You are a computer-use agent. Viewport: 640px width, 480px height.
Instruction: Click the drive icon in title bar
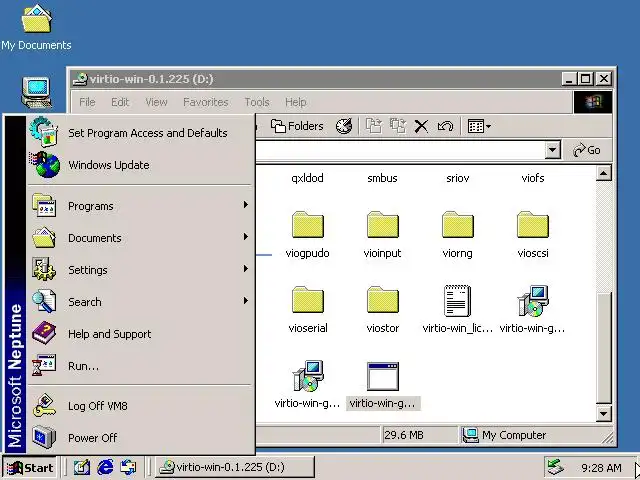(80, 79)
